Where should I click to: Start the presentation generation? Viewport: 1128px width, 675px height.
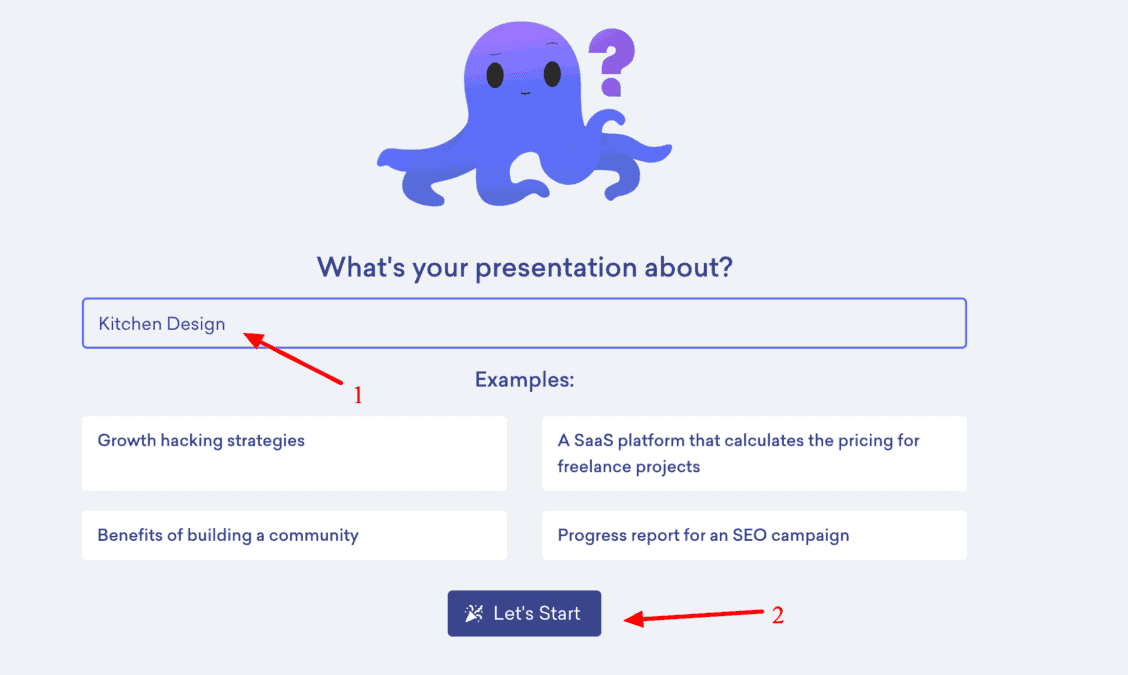(x=524, y=613)
